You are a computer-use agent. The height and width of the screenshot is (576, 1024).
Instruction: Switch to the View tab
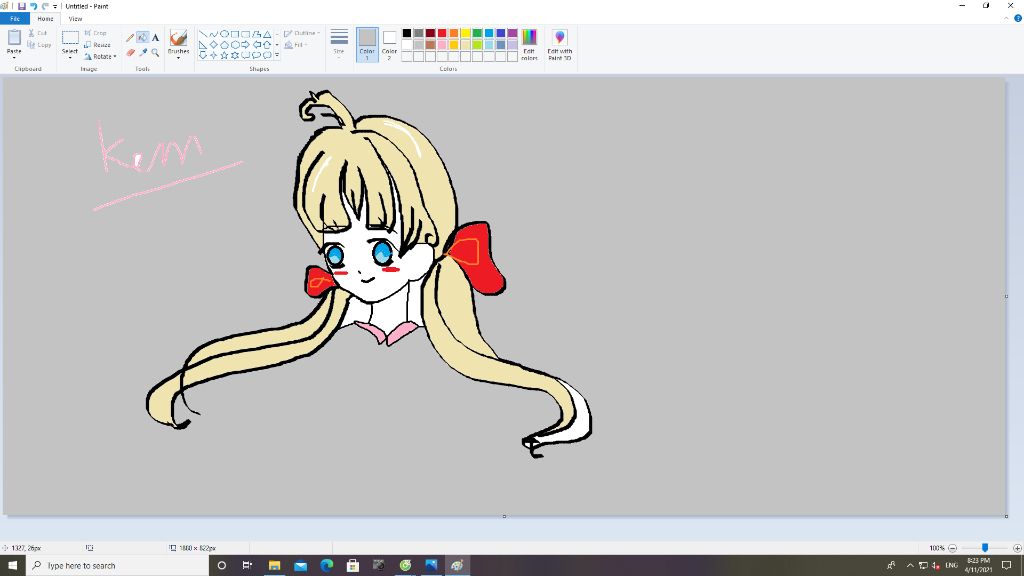point(76,18)
